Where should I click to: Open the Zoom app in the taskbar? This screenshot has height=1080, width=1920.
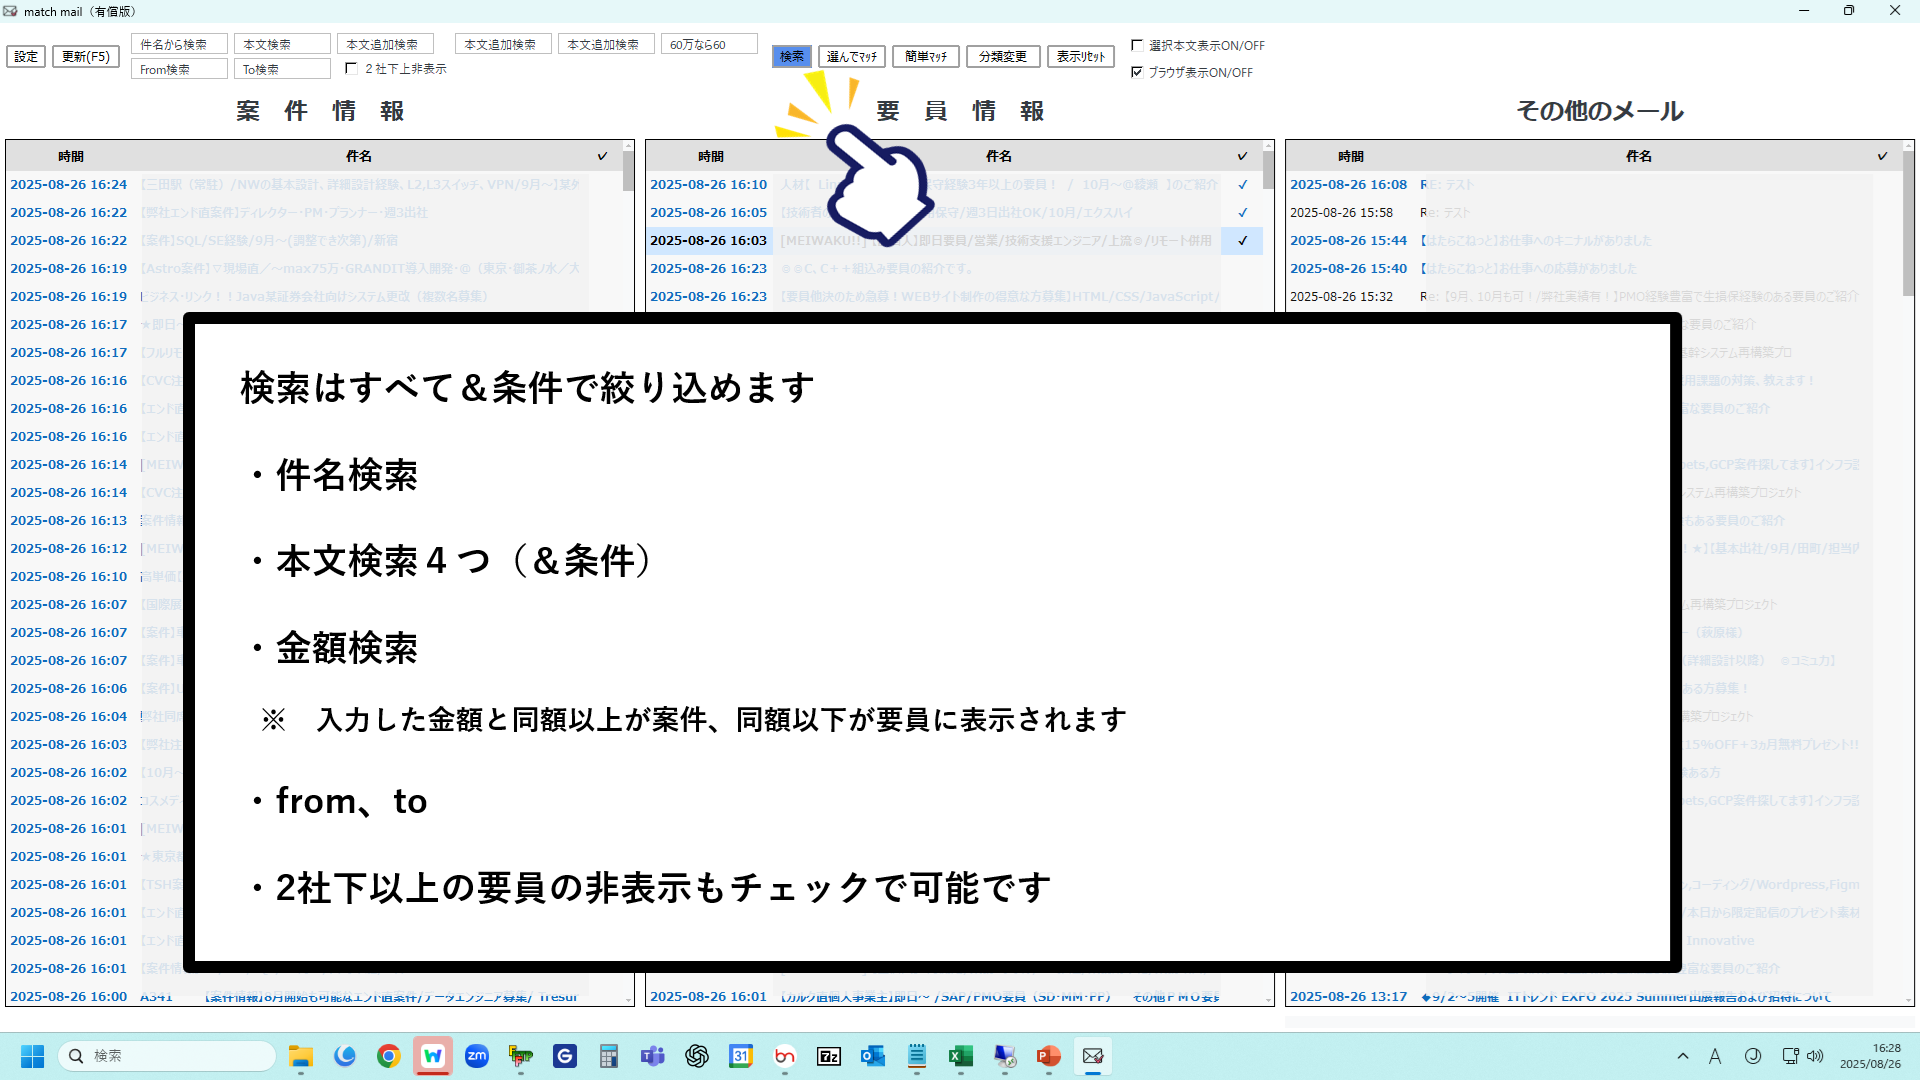point(477,1056)
